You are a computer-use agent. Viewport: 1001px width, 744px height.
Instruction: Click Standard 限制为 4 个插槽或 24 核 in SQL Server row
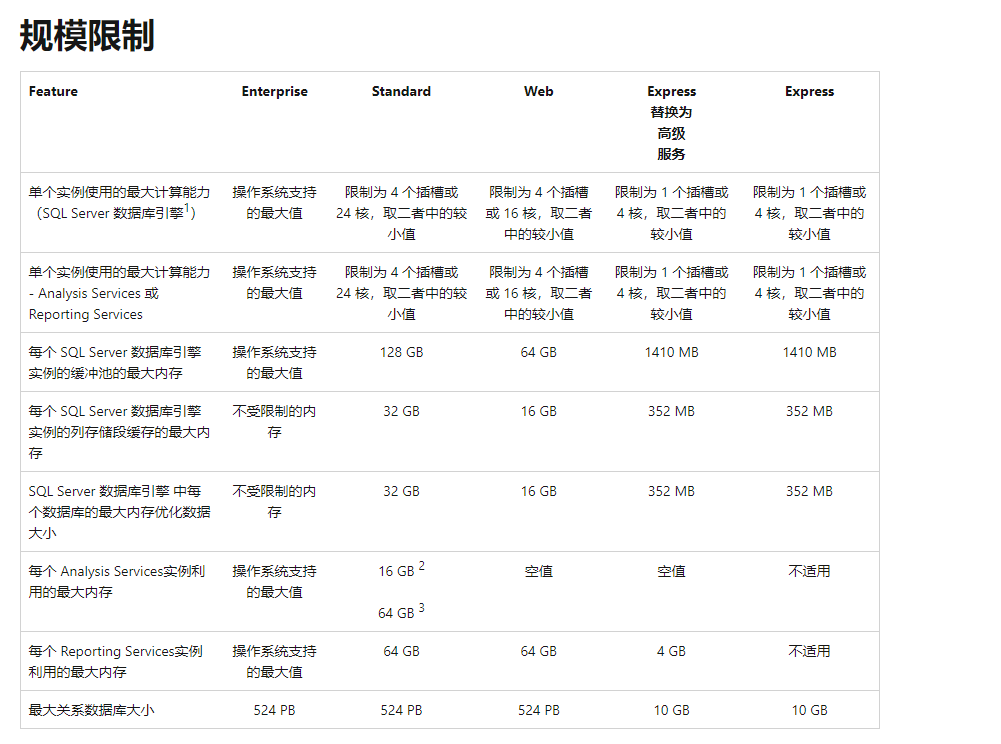click(402, 213)
